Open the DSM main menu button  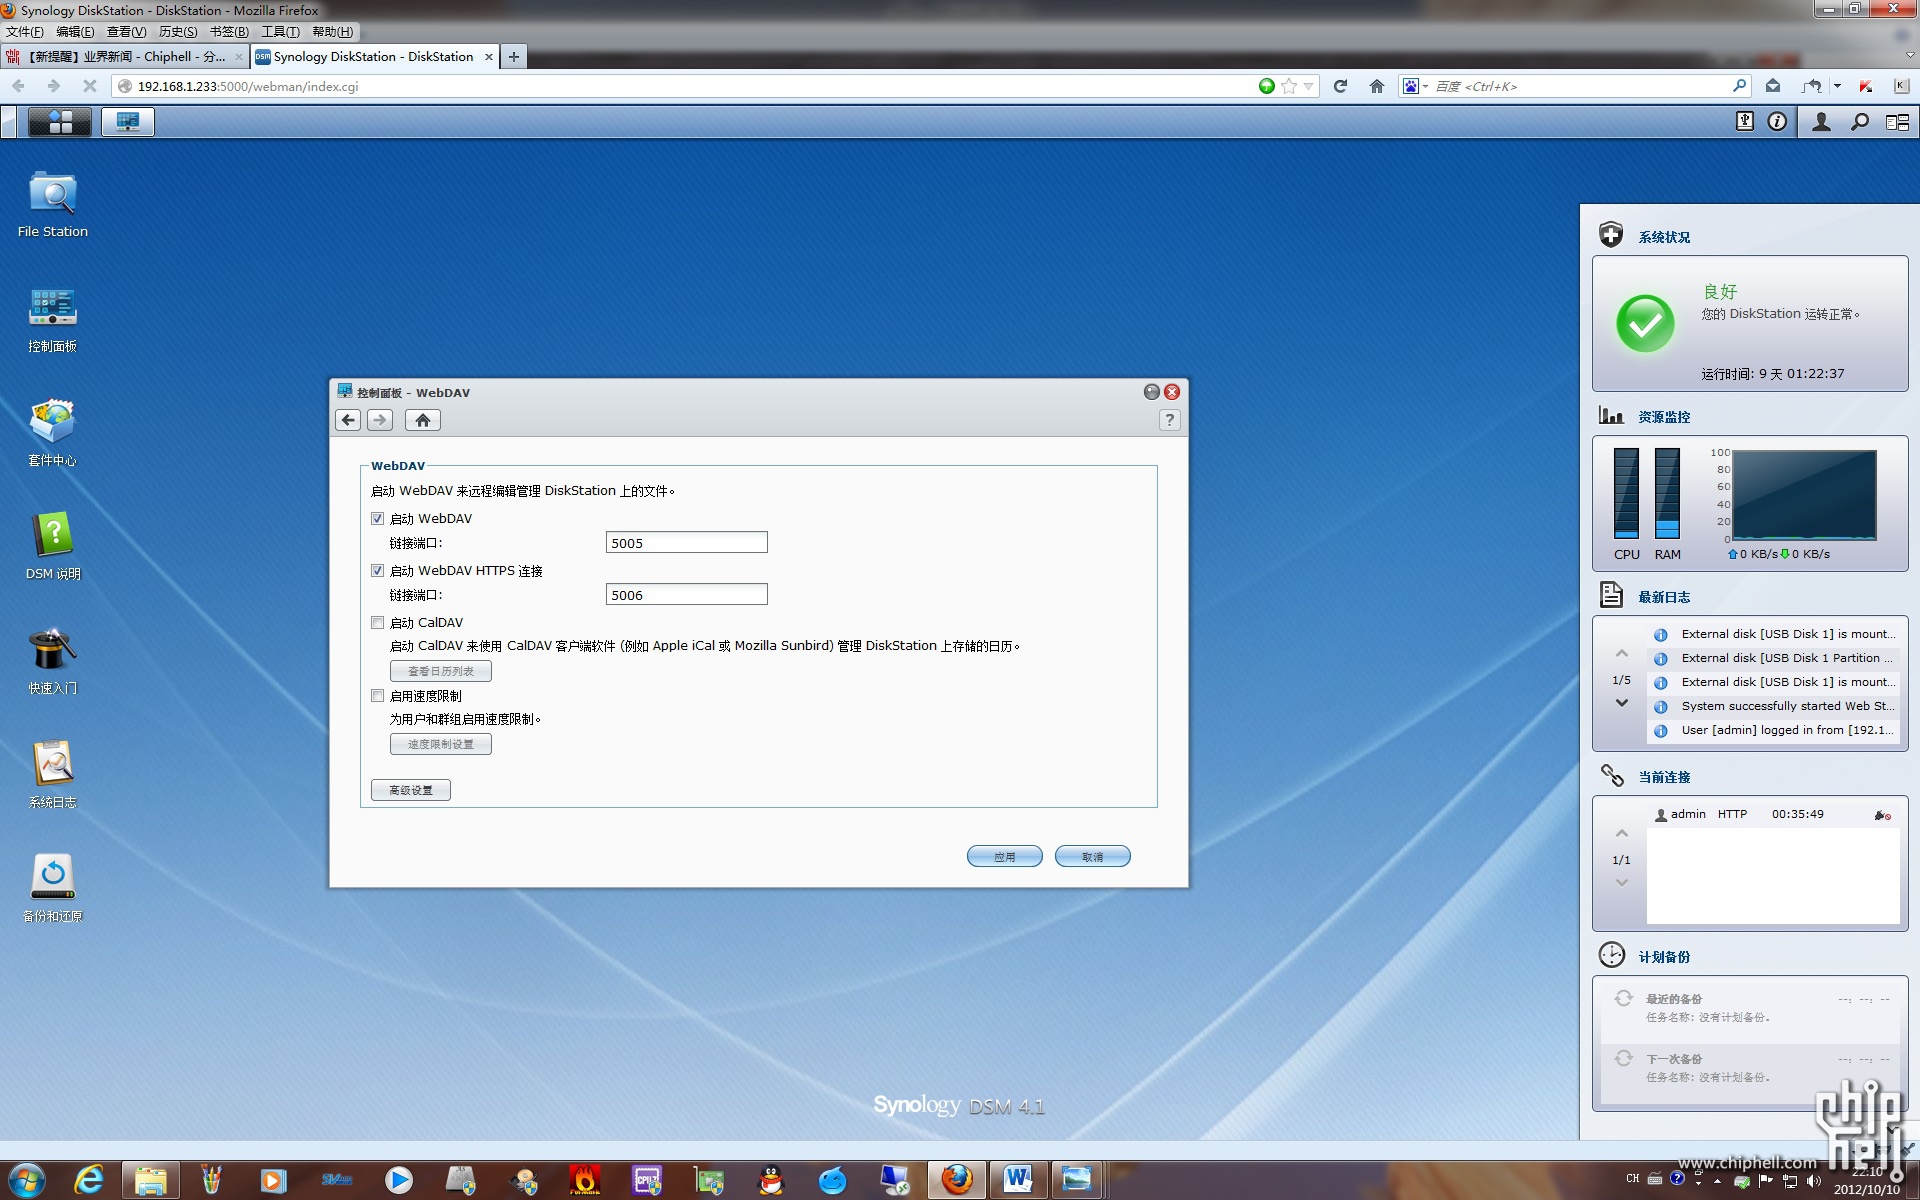[x=60, y=122]
